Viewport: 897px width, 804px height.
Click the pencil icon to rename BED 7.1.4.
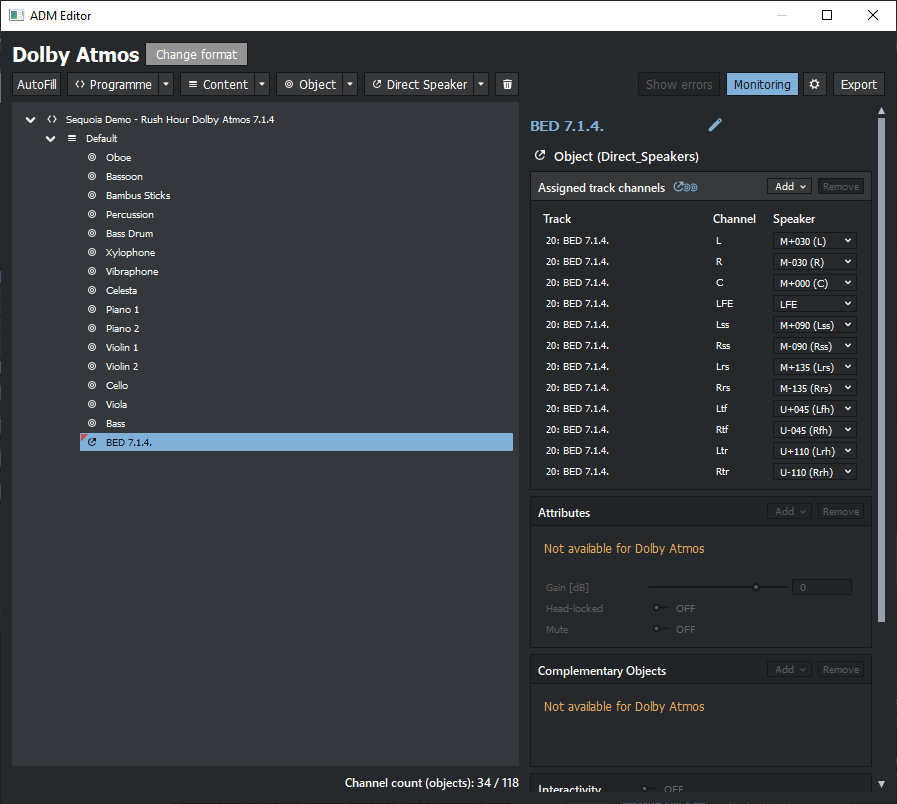714,125
